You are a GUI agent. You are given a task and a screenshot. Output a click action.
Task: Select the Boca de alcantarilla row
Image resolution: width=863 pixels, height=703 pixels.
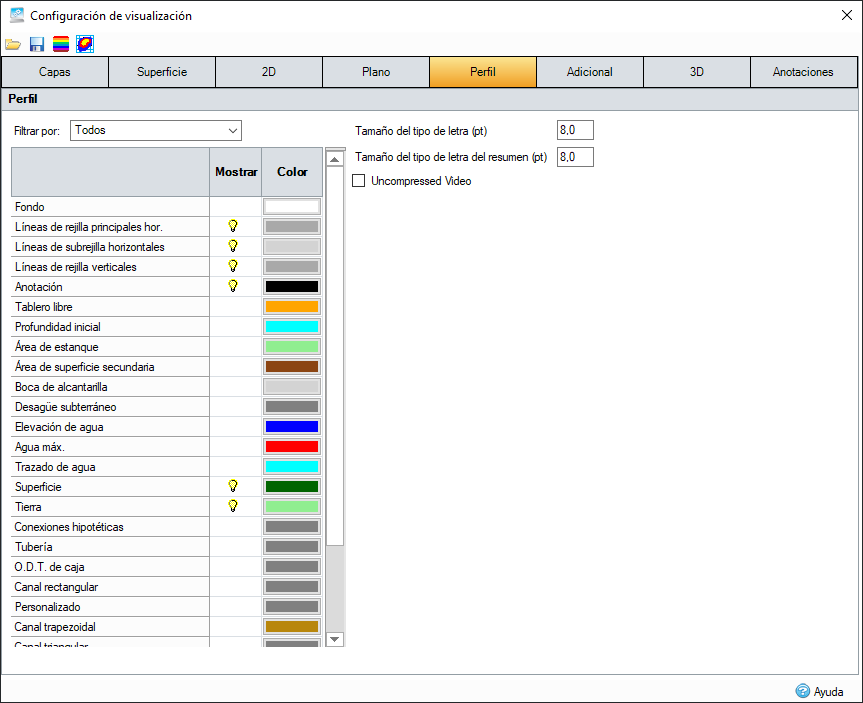110,386
